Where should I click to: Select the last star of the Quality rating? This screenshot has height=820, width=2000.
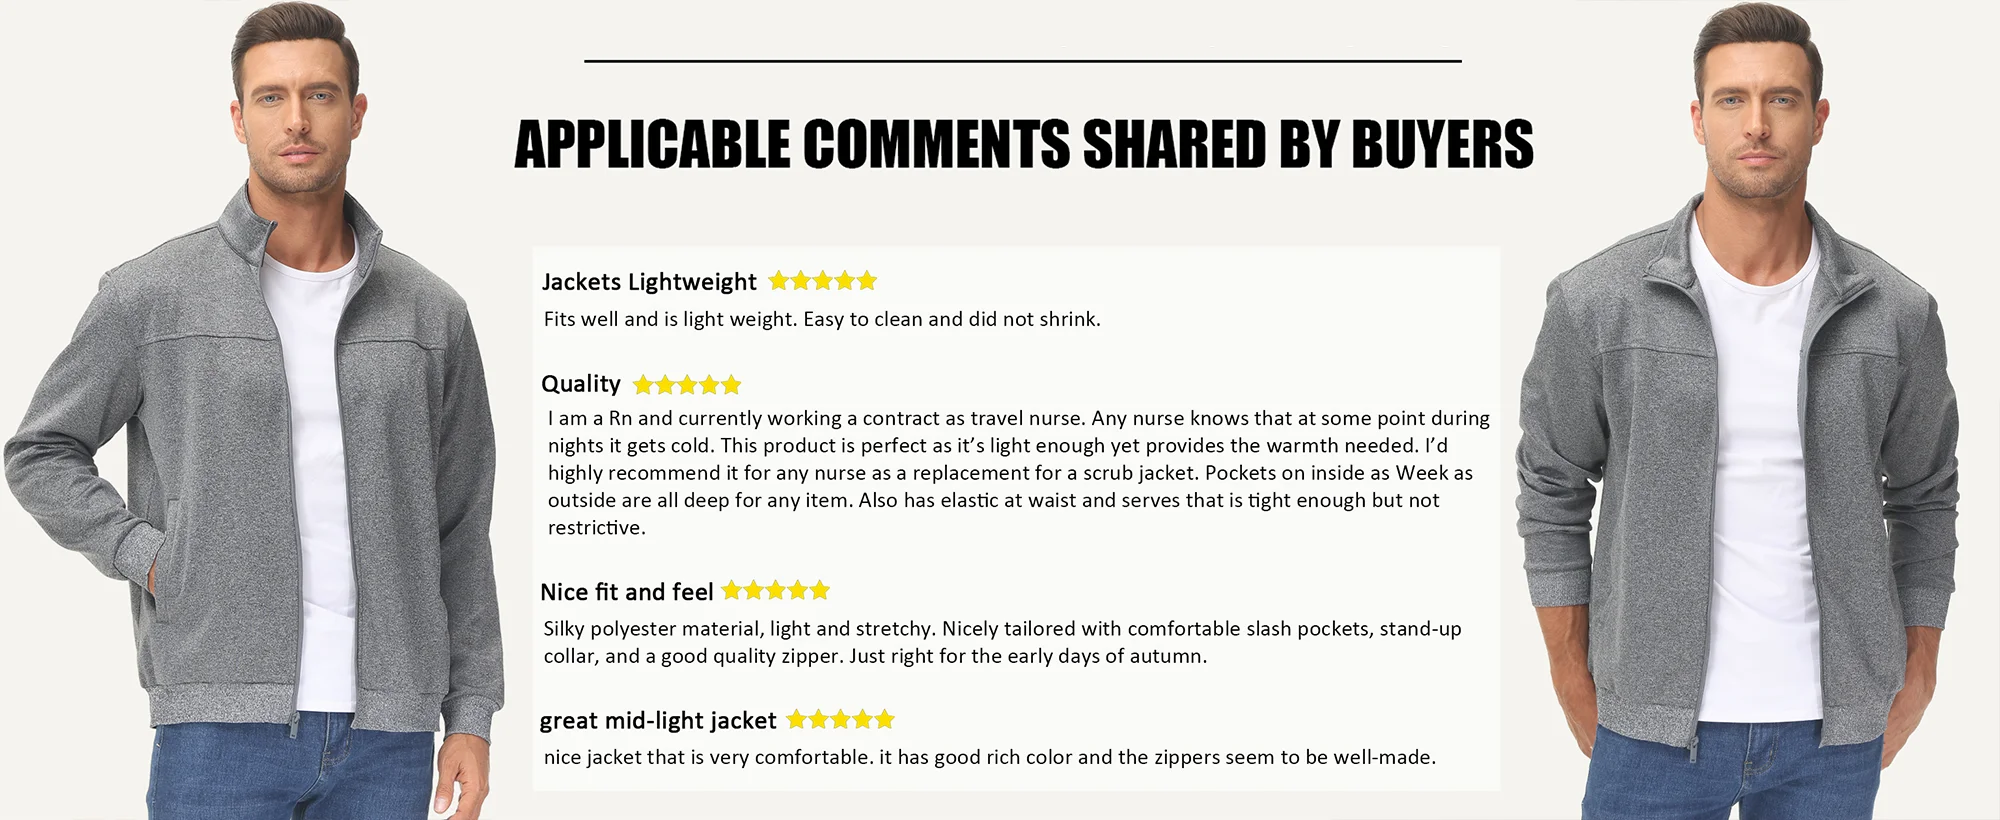pyautogui.click(x=731, y=385)
